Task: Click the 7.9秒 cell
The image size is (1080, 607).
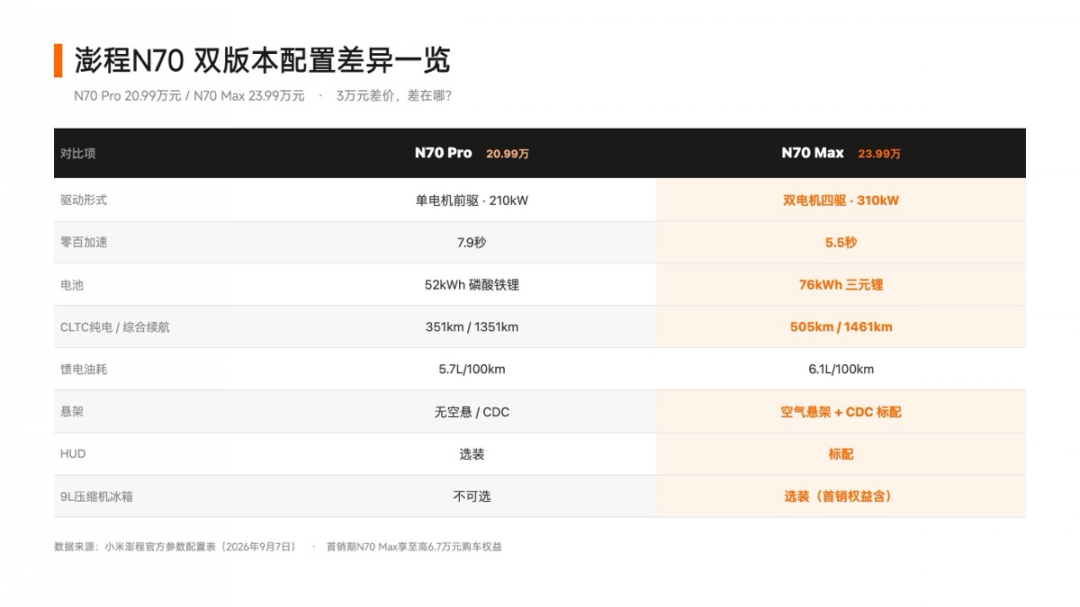Action: 472,243
